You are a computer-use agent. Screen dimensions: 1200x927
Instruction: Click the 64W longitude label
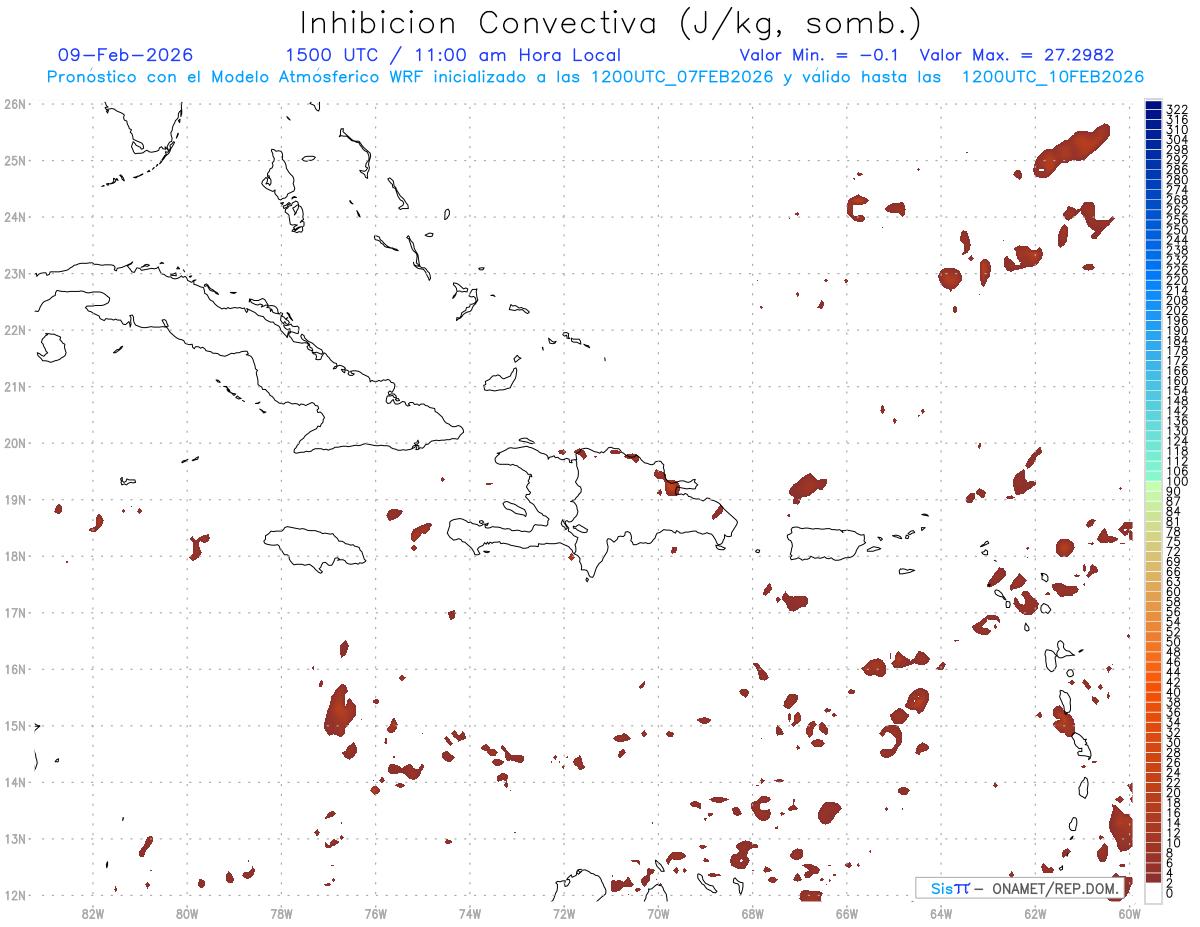click(x=941, y=912)
